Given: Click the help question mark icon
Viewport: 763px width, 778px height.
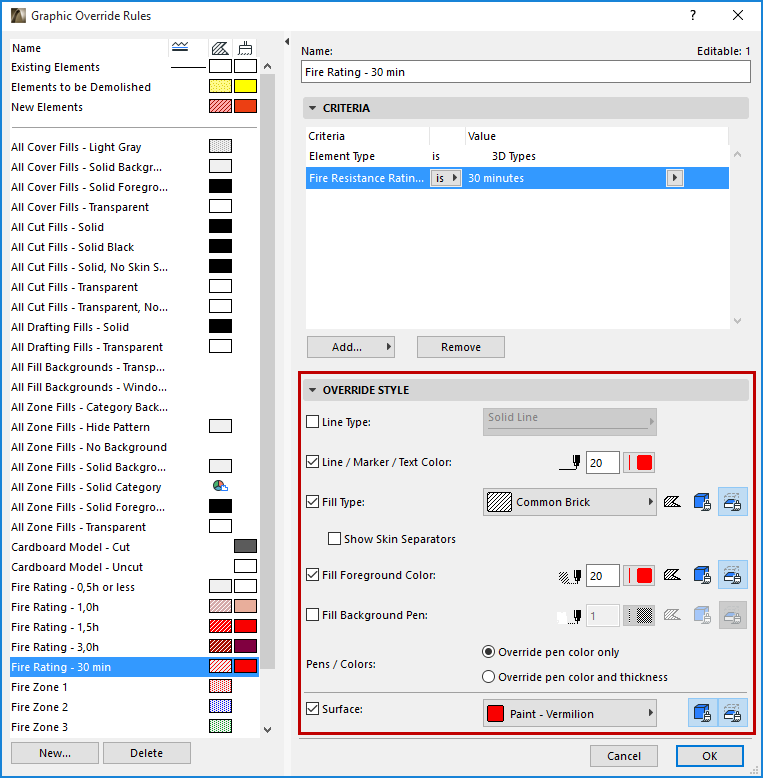Looking at the screenshot, I should (x=693, y=15).
